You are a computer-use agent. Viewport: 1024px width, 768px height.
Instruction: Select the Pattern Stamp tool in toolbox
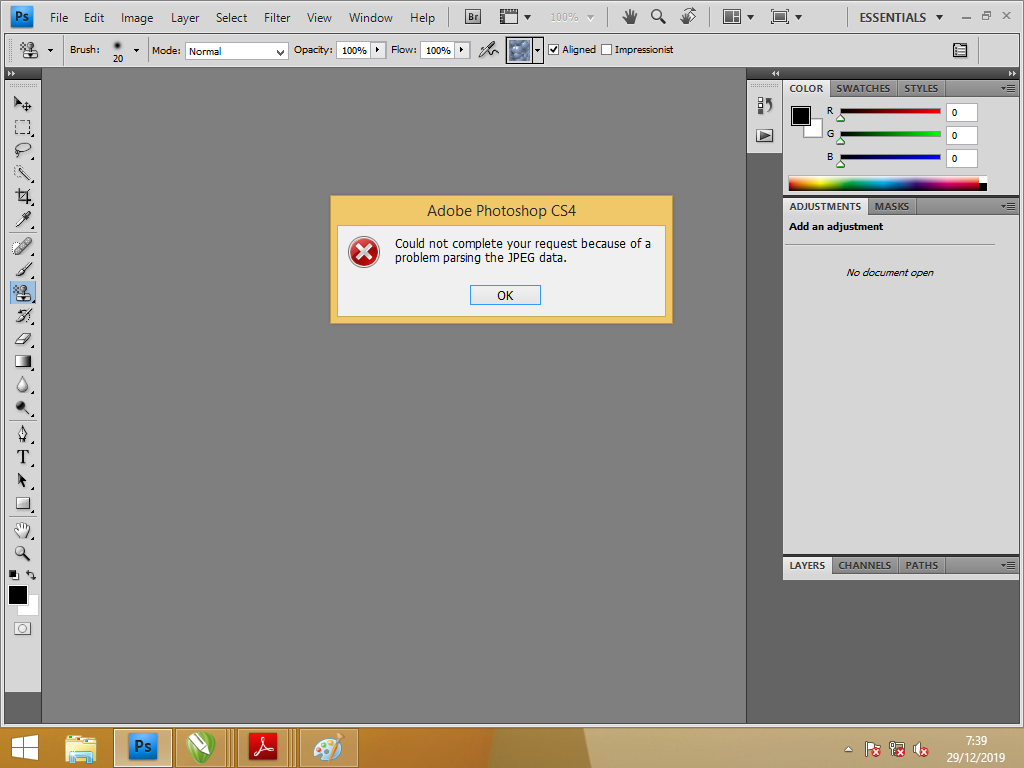[x=23, y=293]
